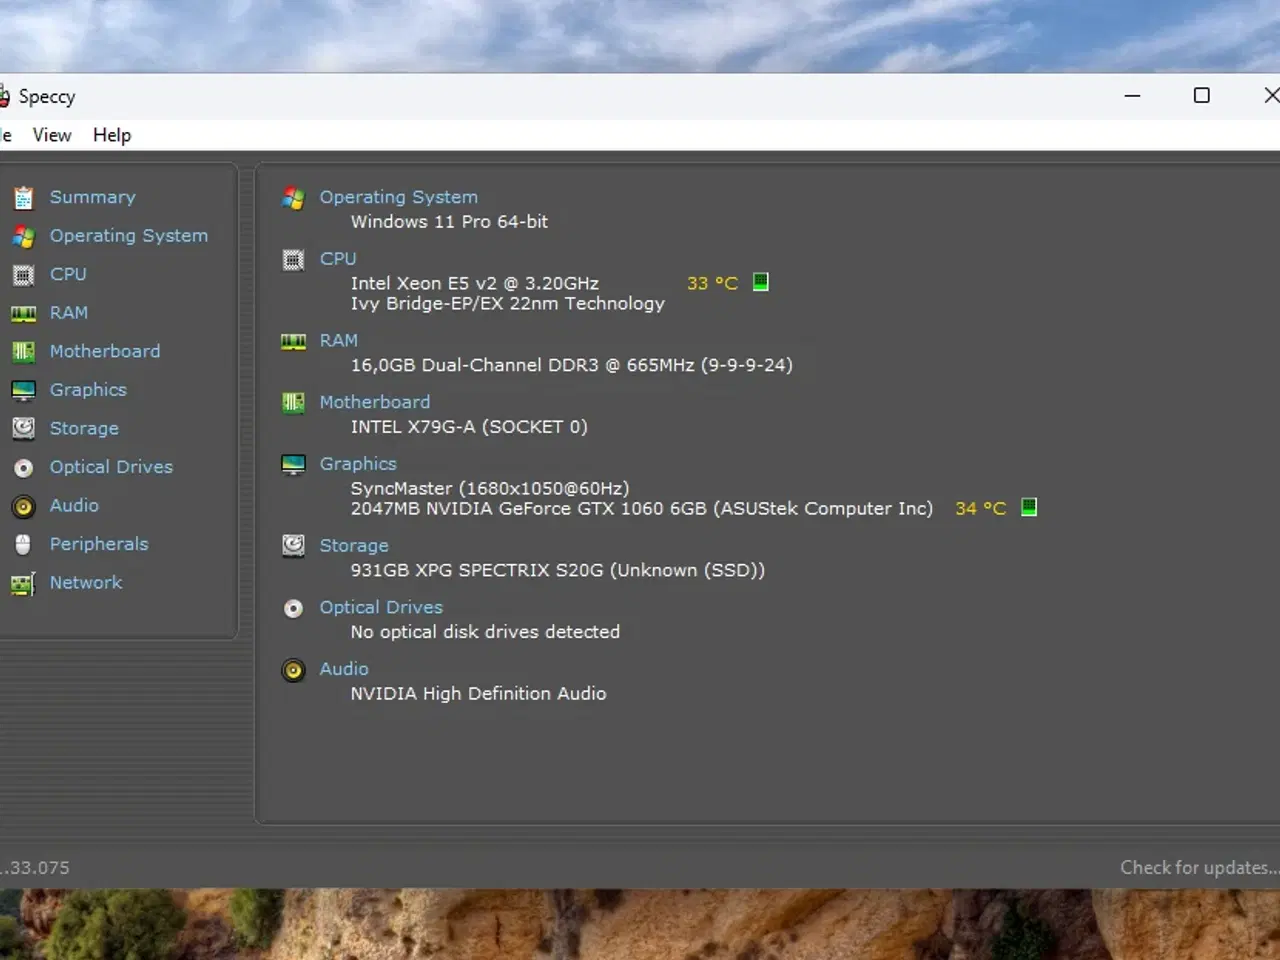Select Network in the sidebar
Screen dimensions: 1280x960
point(86,582)
